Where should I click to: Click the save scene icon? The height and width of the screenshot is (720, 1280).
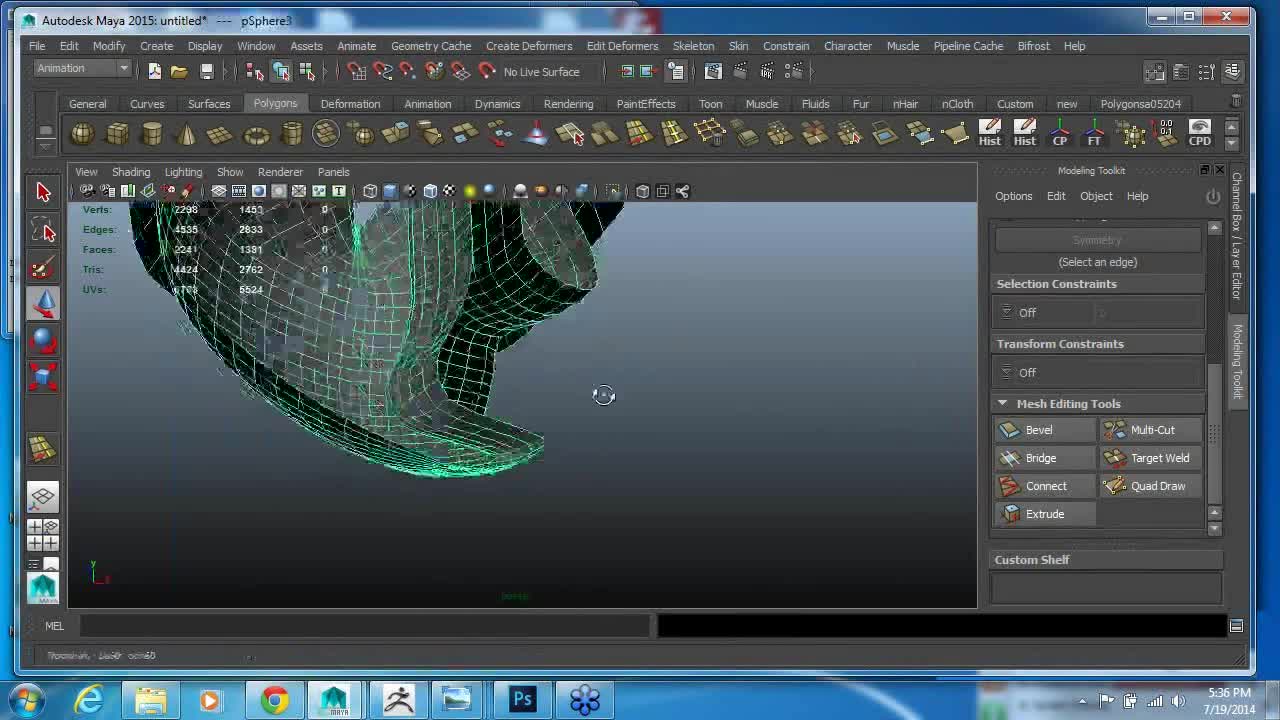pos(206,71)
